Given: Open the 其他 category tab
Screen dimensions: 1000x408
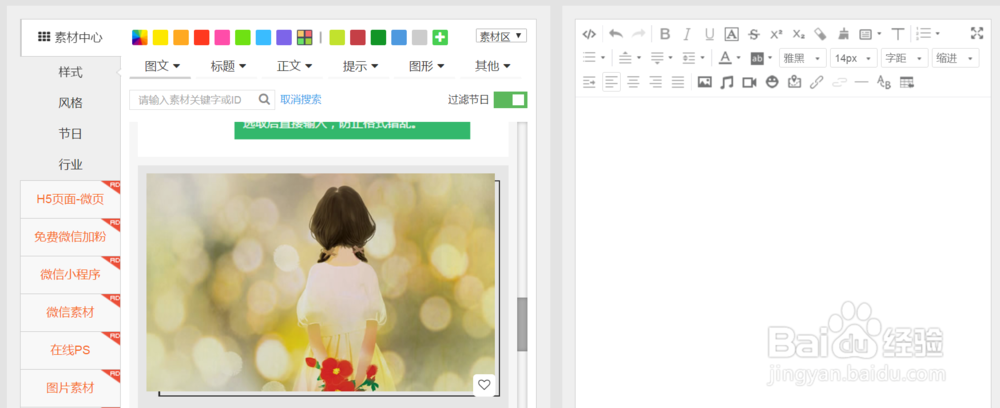Looking at the screenshot, I should pos(492,66).
